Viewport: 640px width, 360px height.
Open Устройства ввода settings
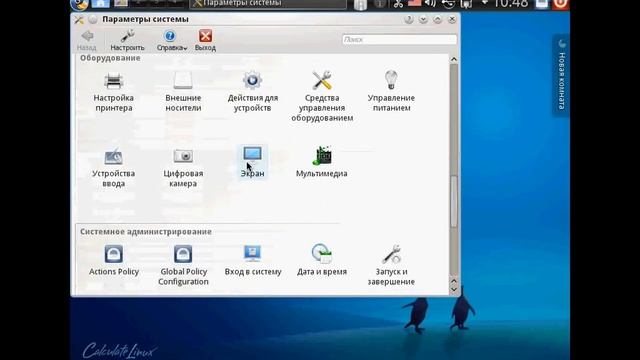coord(113,168)
